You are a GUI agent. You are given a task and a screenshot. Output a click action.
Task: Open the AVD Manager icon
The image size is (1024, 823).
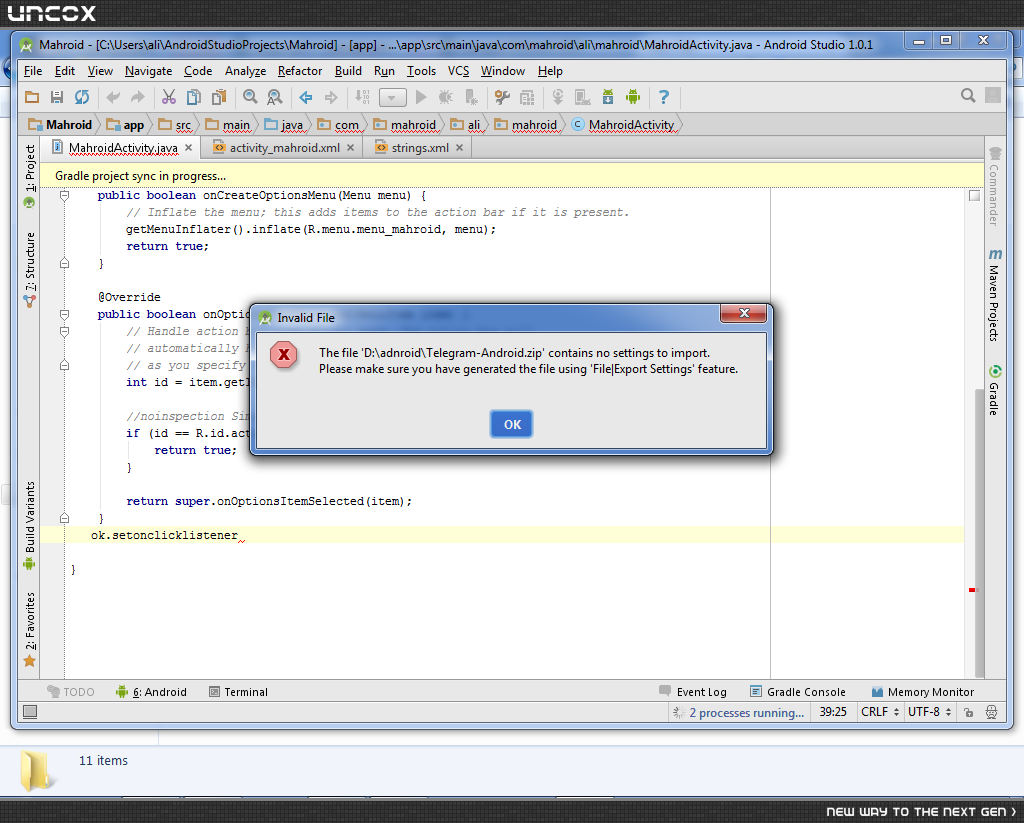tap(583, 97)
